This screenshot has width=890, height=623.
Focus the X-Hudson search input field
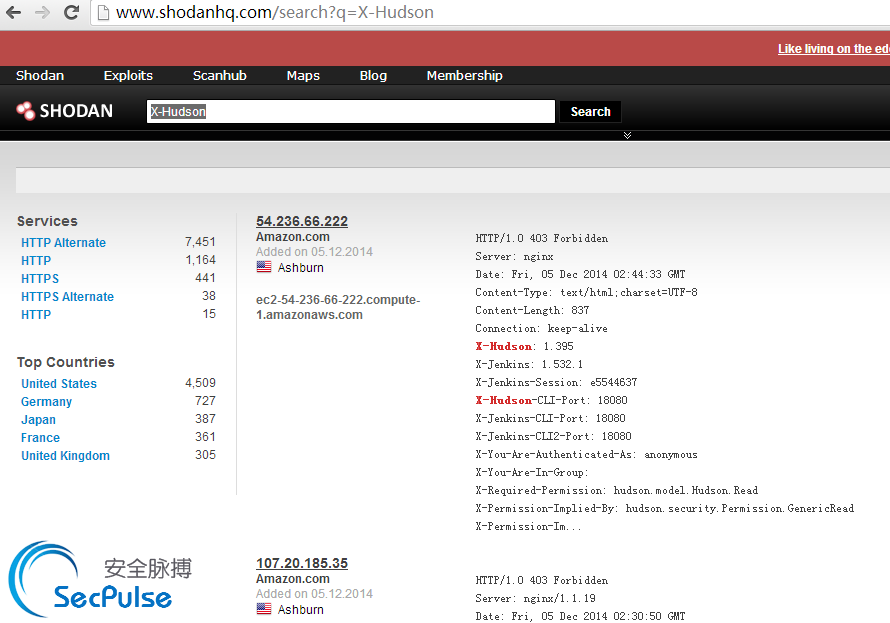point(351,111)
